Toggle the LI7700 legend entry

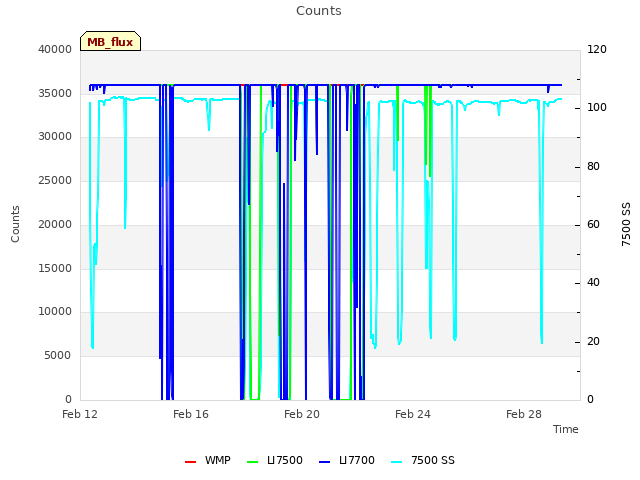click(347, 460)
